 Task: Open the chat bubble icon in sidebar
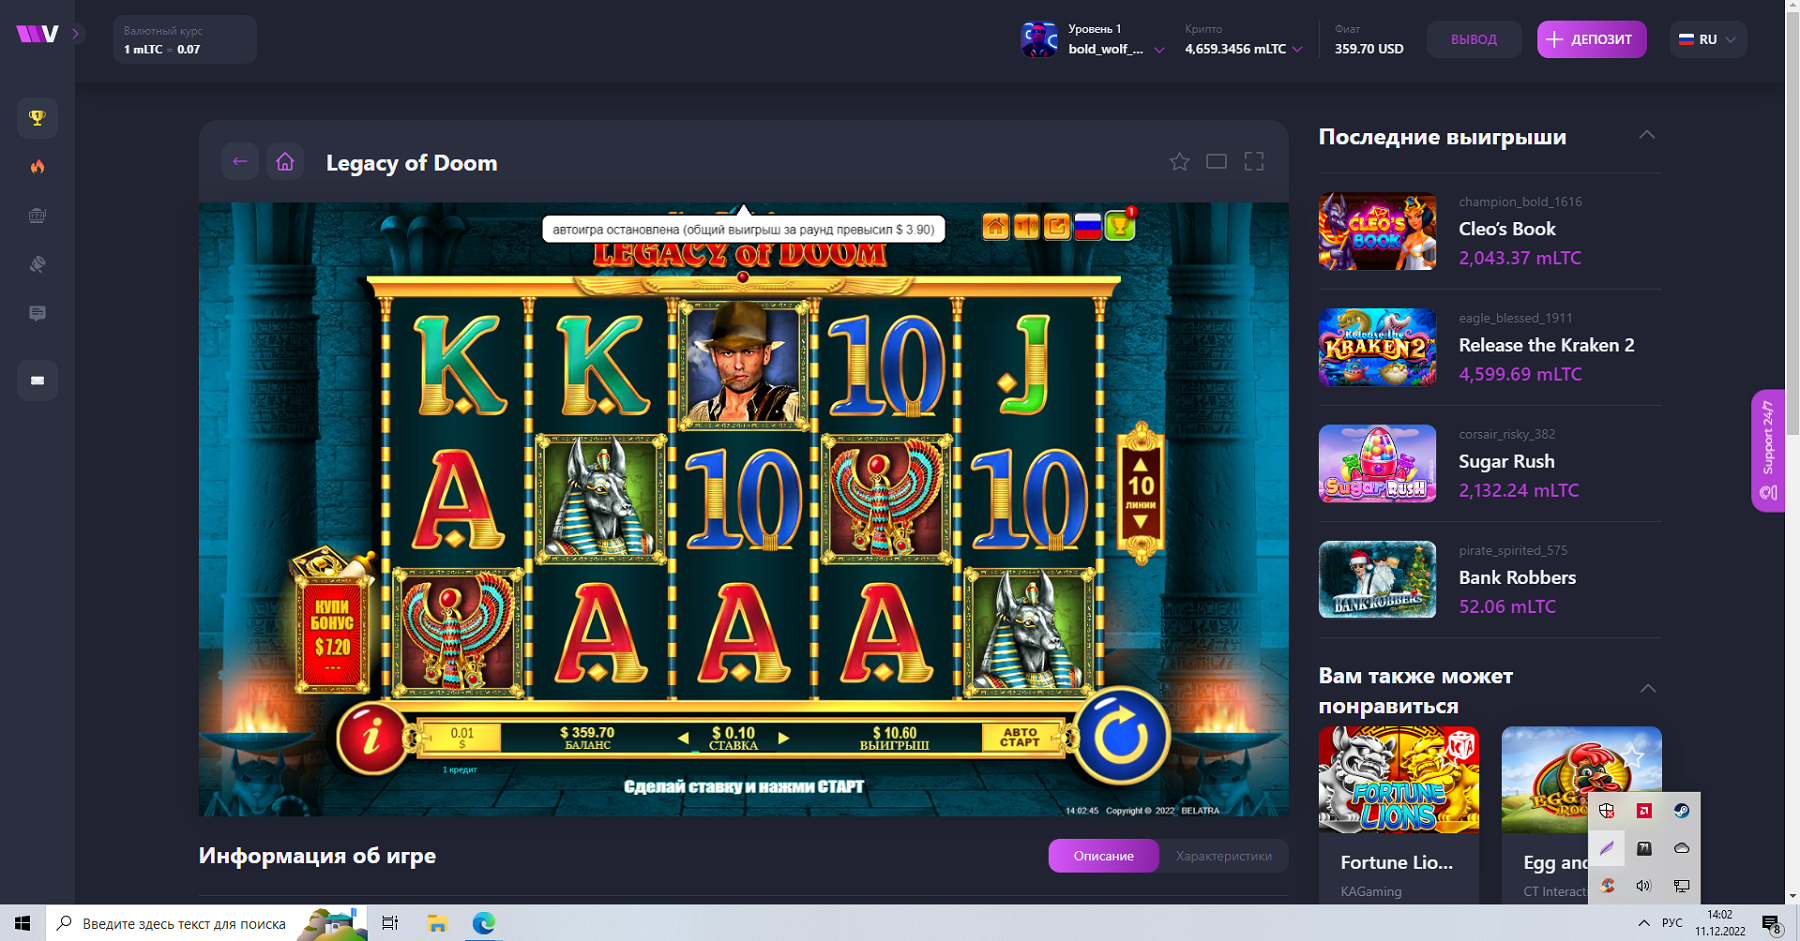pyautogui.click(x=37, y=314)
